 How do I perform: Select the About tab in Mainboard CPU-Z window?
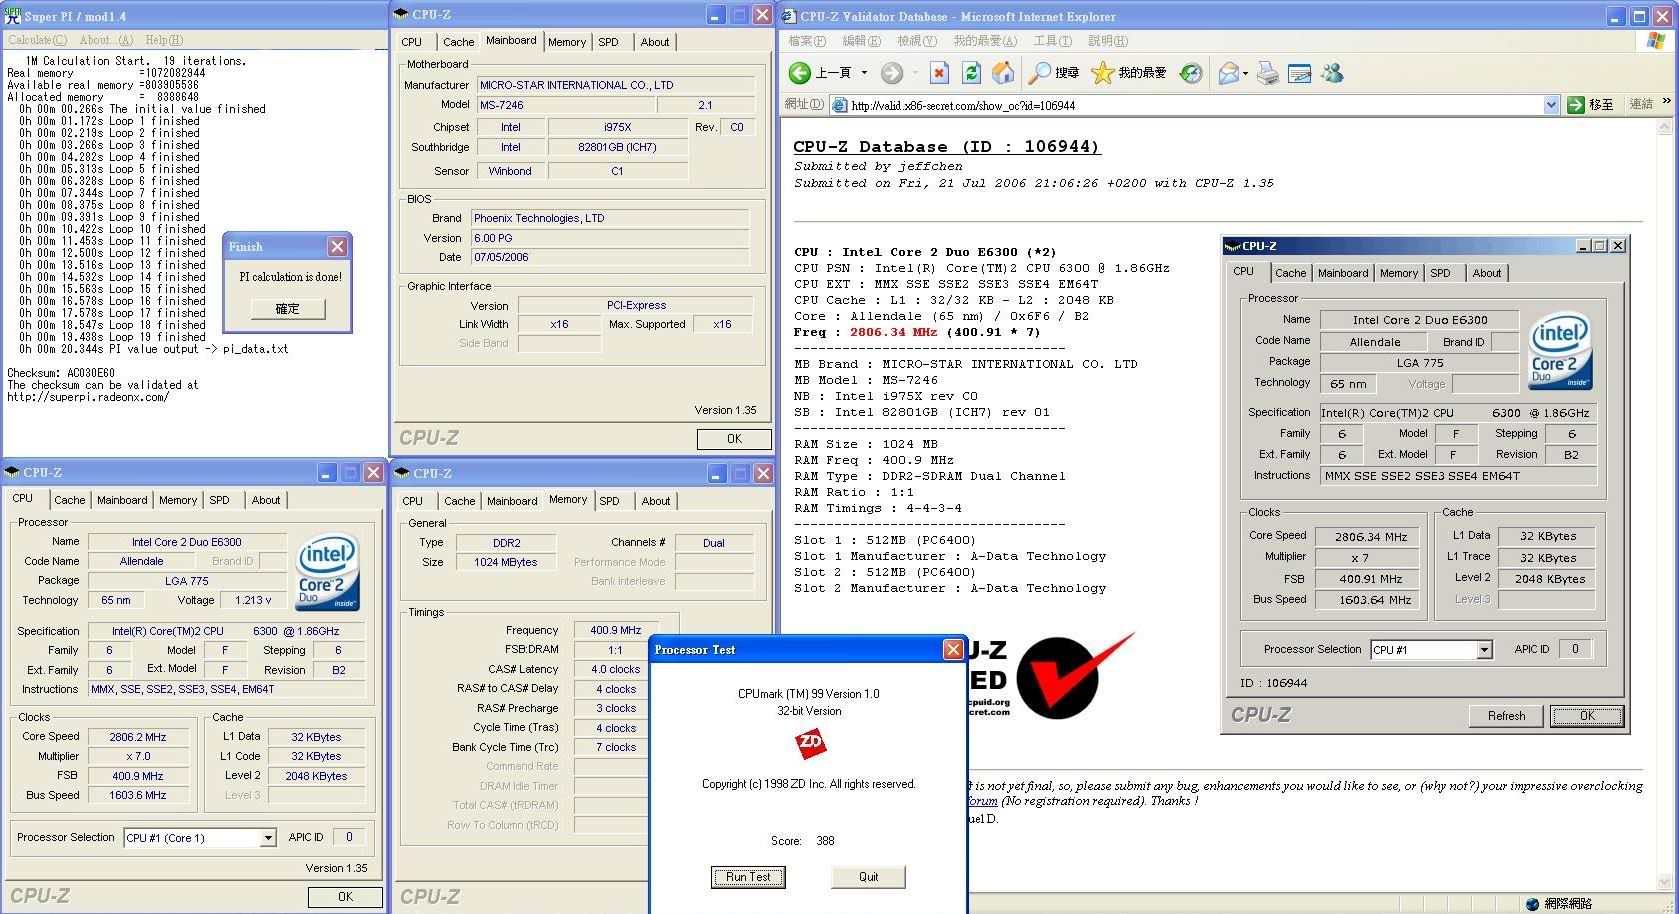coord(655,42)
